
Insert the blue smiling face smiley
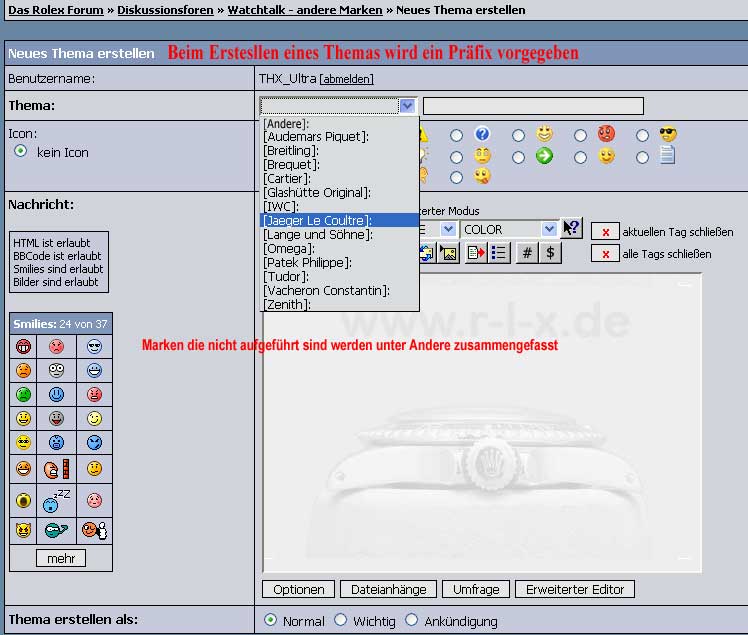[56, 395]
